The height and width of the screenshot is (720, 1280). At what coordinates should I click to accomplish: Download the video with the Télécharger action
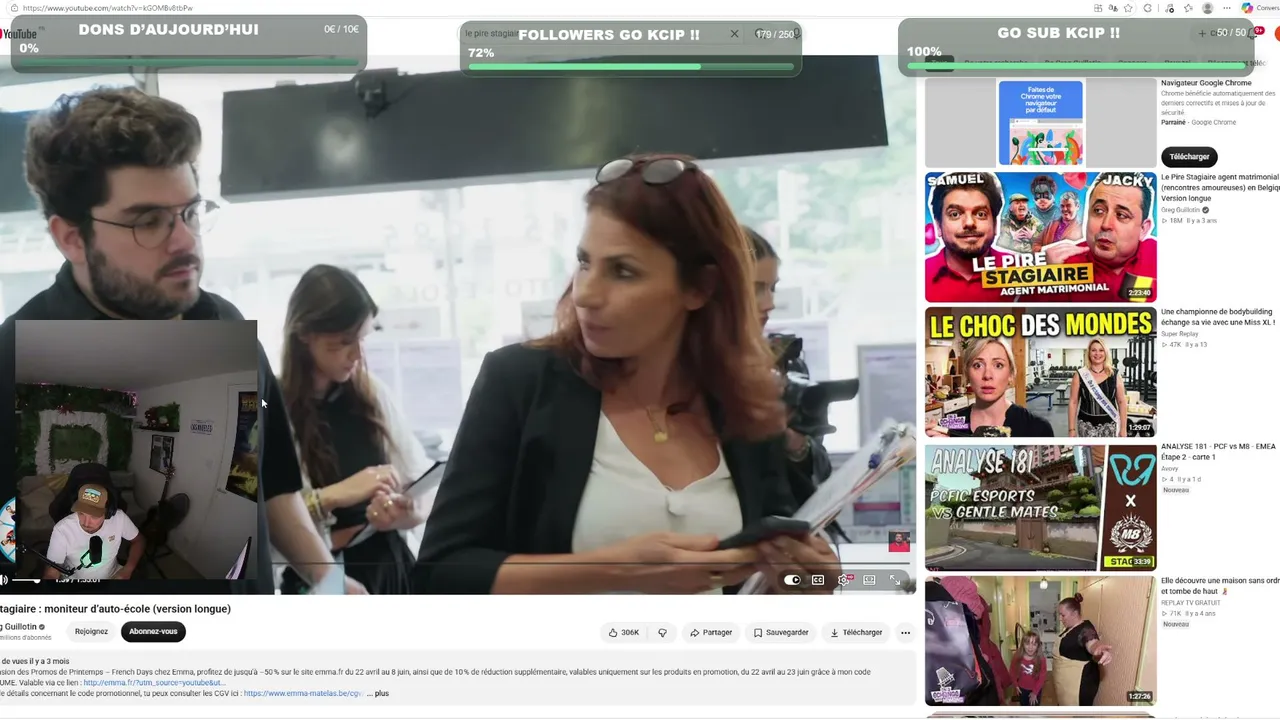click(856, 632)
